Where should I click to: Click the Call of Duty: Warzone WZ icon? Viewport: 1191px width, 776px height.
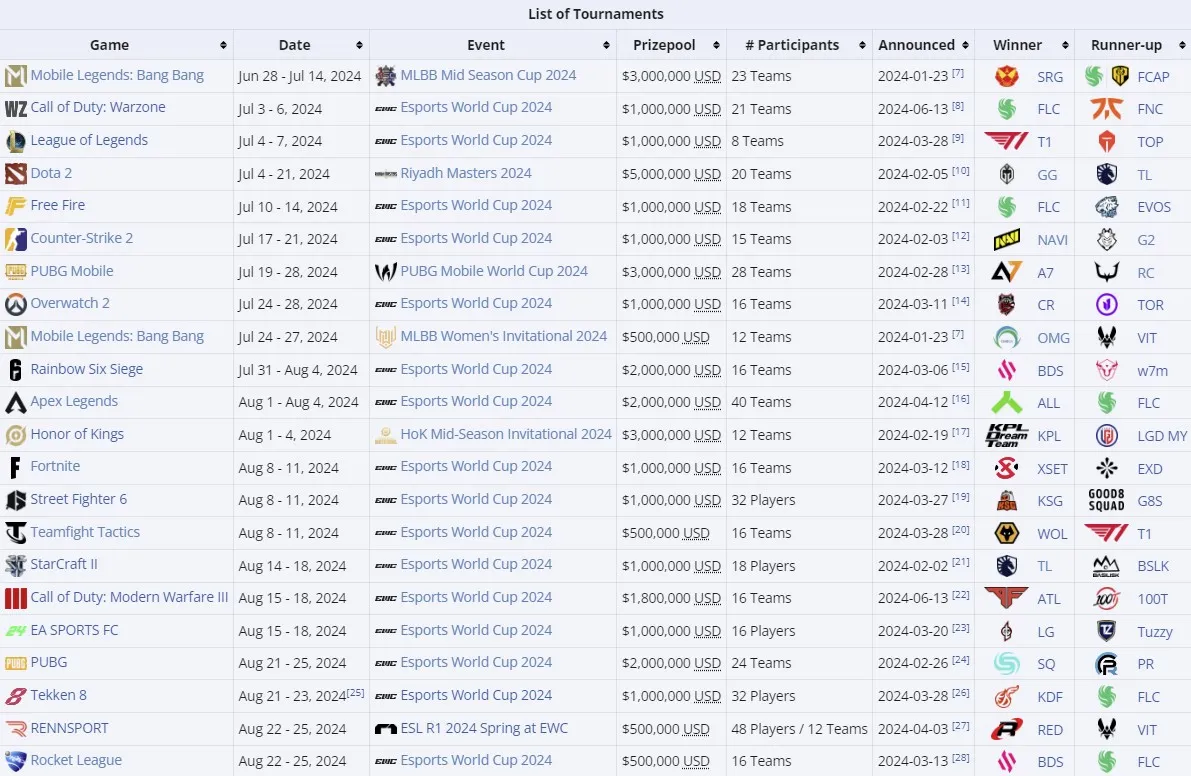tap(15, 109)
